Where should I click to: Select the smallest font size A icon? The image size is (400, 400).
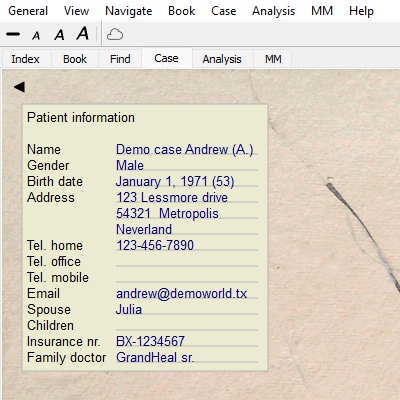[x=36, y=35]
